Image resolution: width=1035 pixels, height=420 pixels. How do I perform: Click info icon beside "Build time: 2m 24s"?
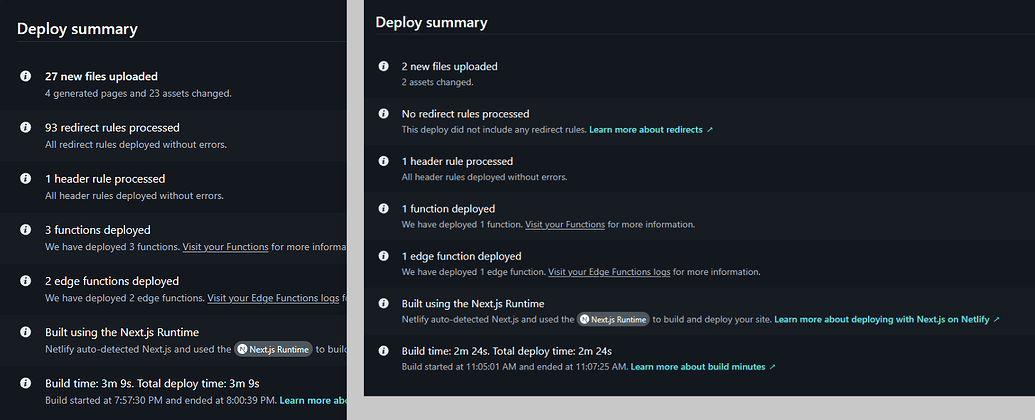(383, 351)
